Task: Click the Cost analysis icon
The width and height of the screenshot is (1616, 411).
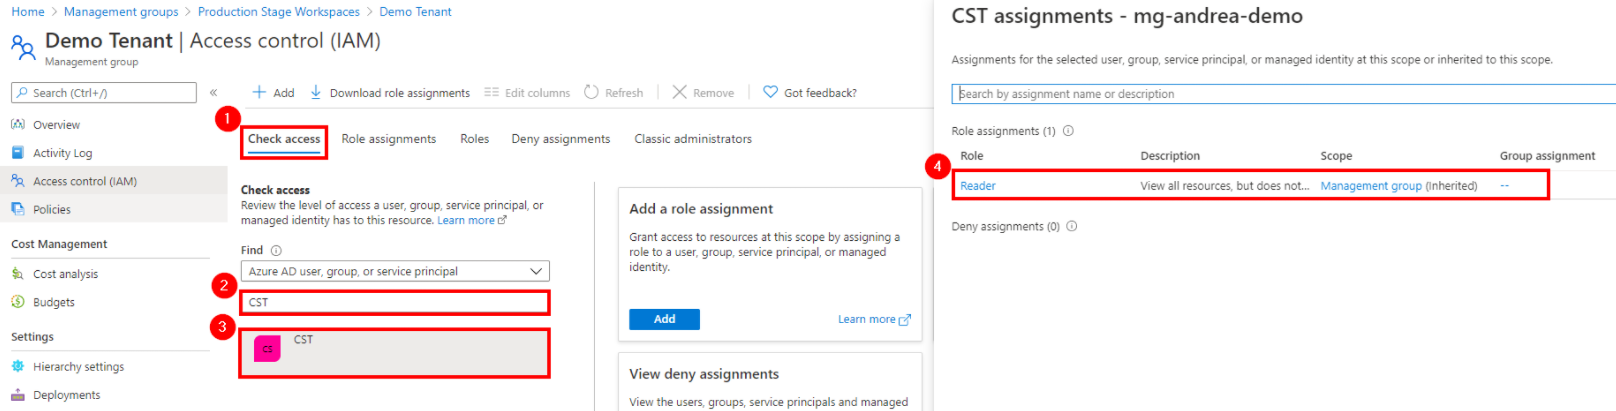Action: [18, 274]
